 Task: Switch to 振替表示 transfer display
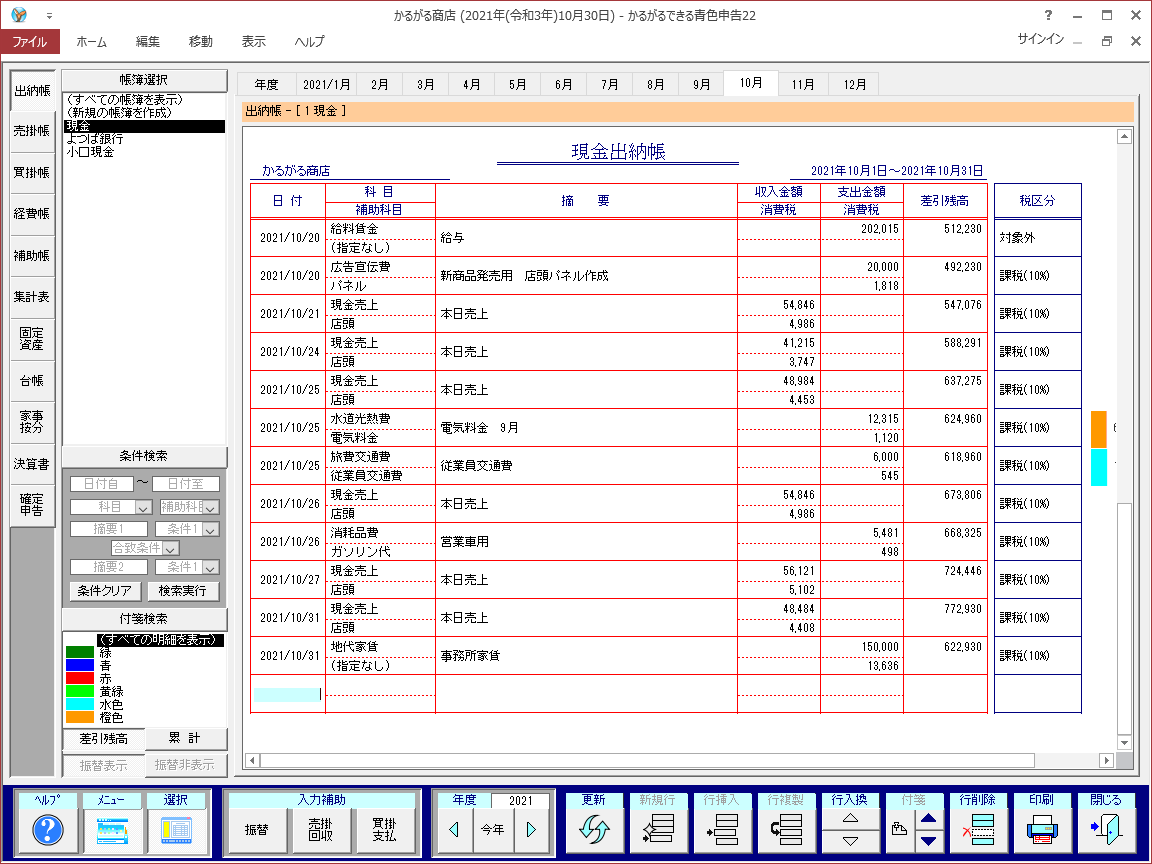click(x=104, y=766)
